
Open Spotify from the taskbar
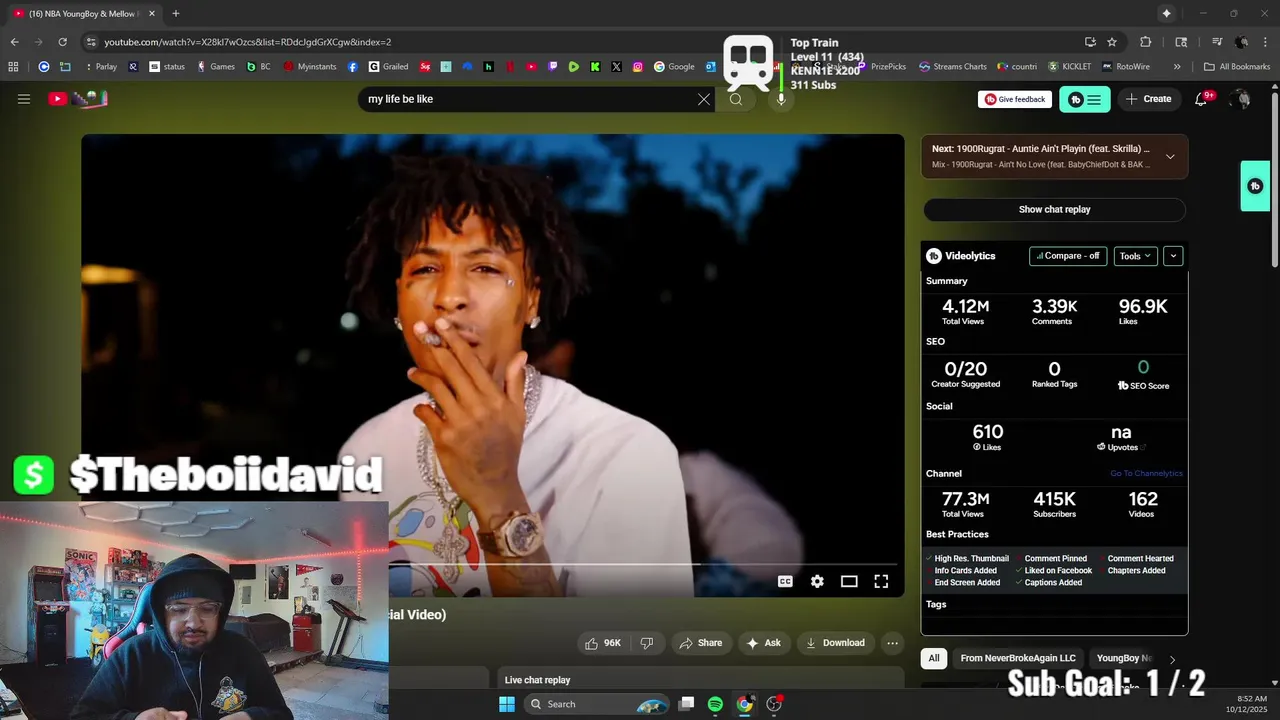[715, 704]
